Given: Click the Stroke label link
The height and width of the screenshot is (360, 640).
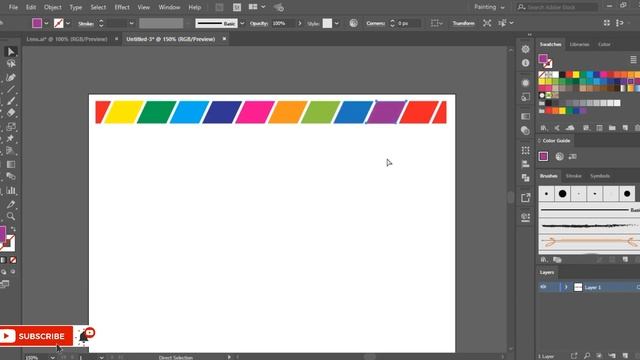Looking at the screenshot, I should 86,24.
